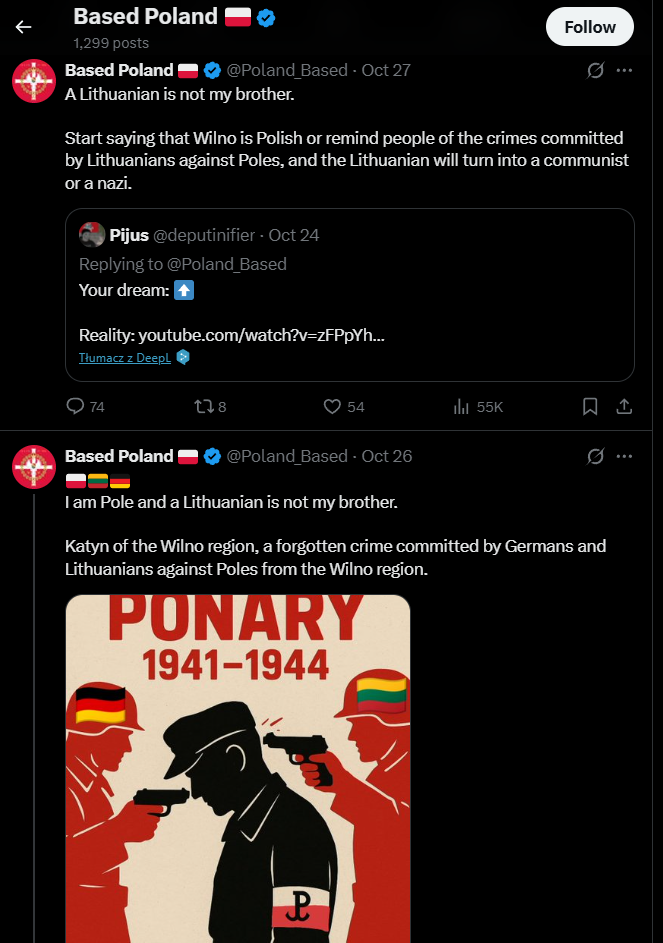This screenshot has width=663, height=943.
Task: Open more options on Oct 27 tweet
Action: point(625,70)
